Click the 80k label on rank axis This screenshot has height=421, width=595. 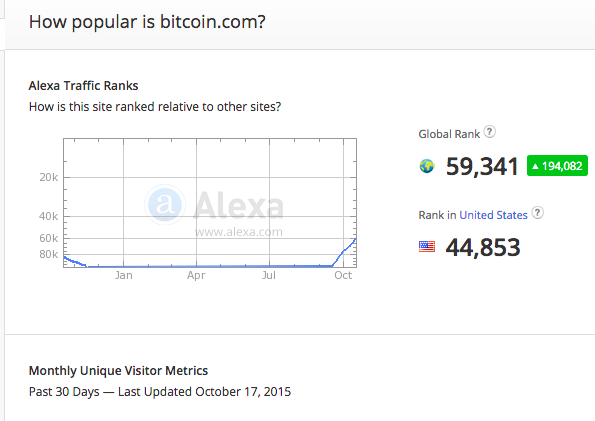click(49, 254)
